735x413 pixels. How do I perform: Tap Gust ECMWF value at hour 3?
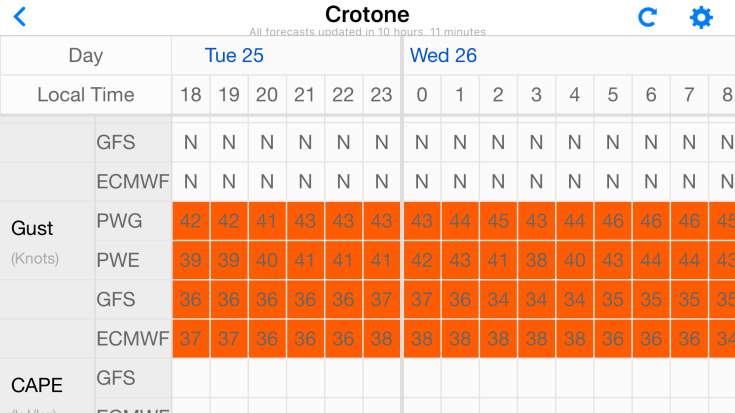tap(536, 338)
